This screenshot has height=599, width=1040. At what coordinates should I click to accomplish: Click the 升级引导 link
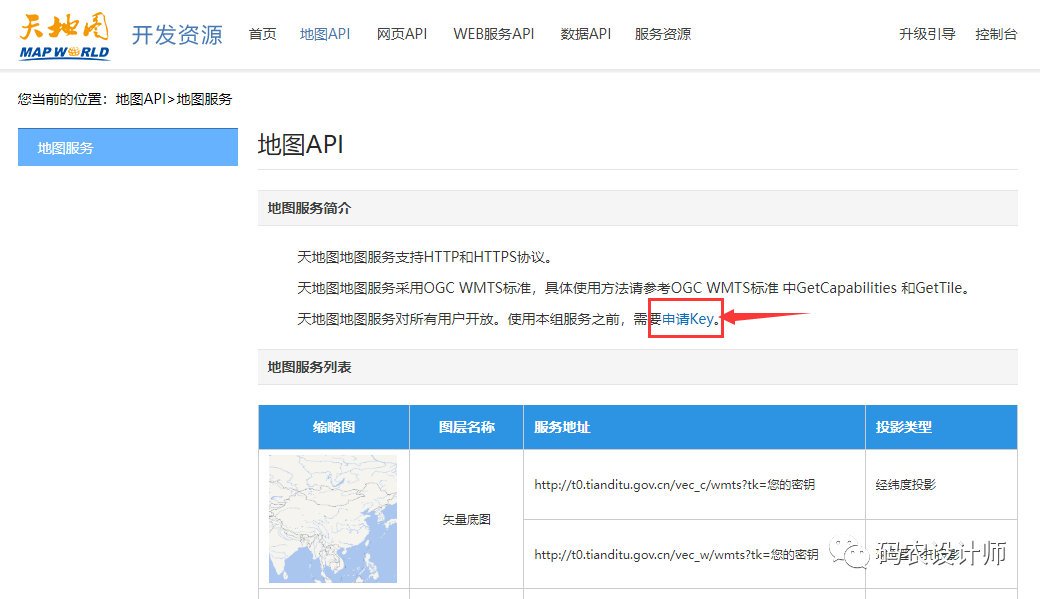(x=927, y=34)
